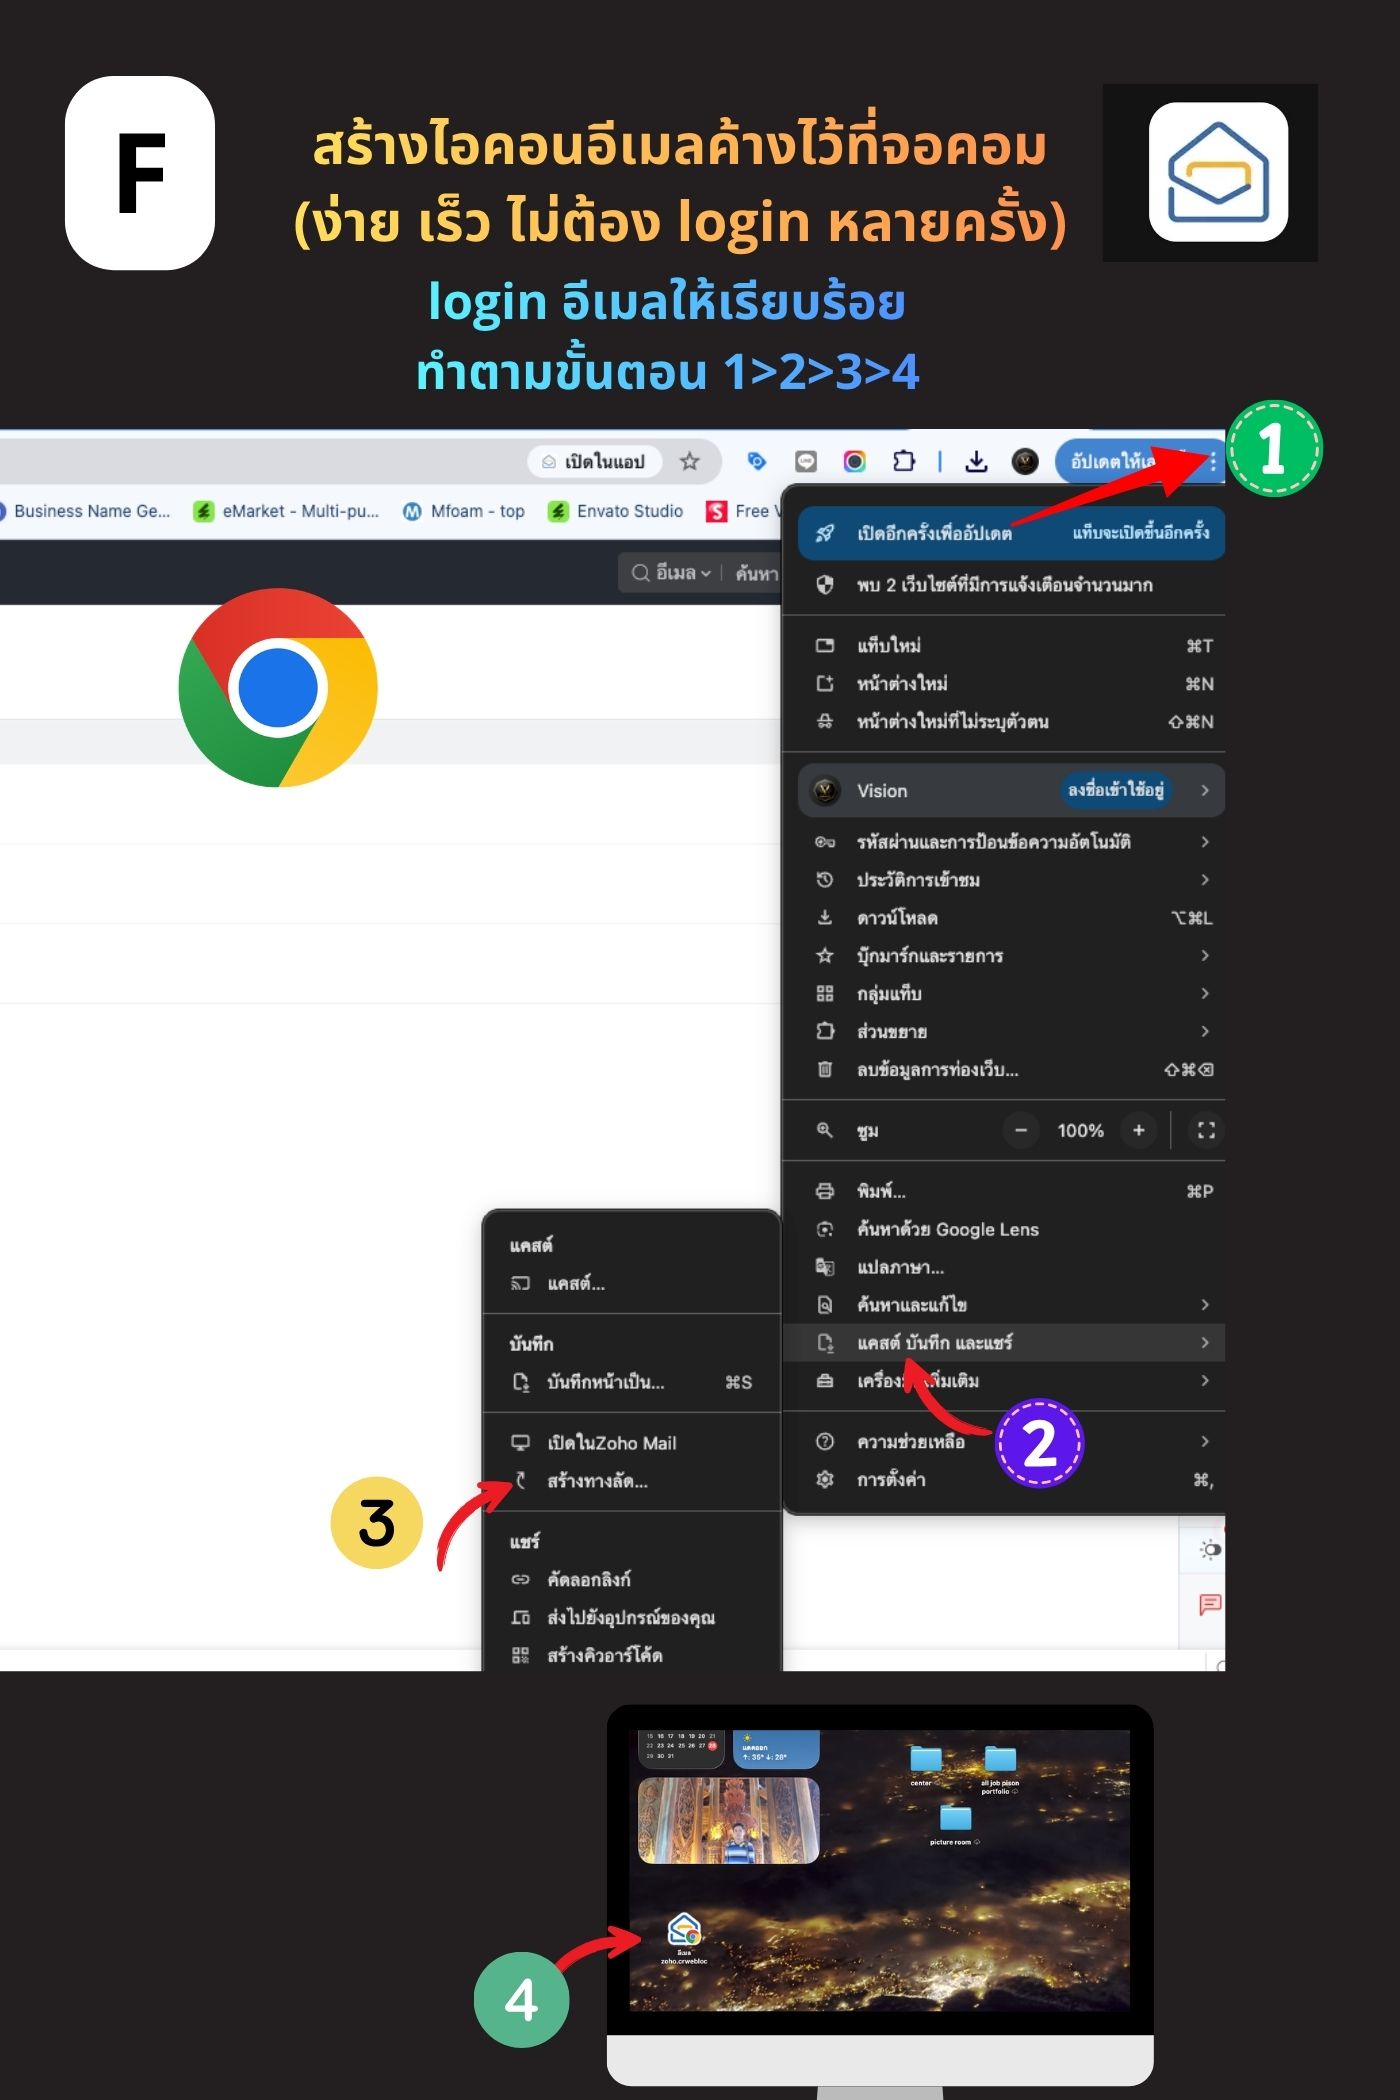Decrease zoom with the minus button
The image size is (1400, 2100).
coord(1020,1130)
